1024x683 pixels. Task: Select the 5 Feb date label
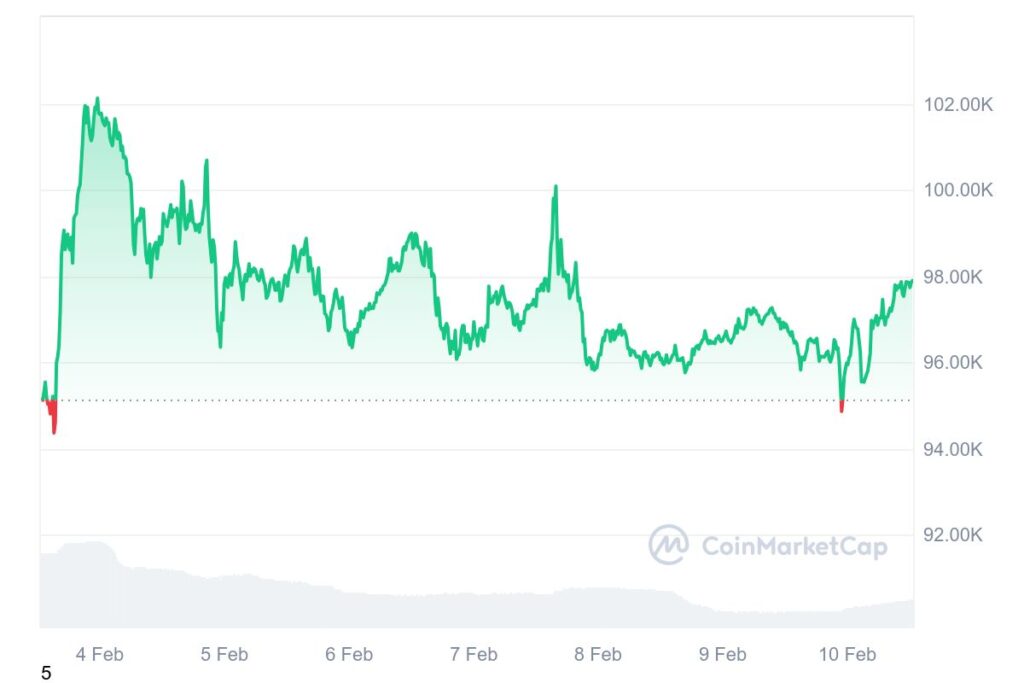pyautogui.click(x=224, y=654)
